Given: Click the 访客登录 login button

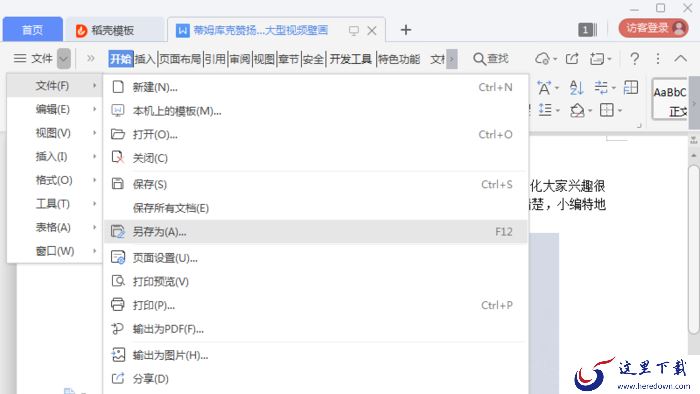Looking at the screenshot, I should (x=654, y=28).
